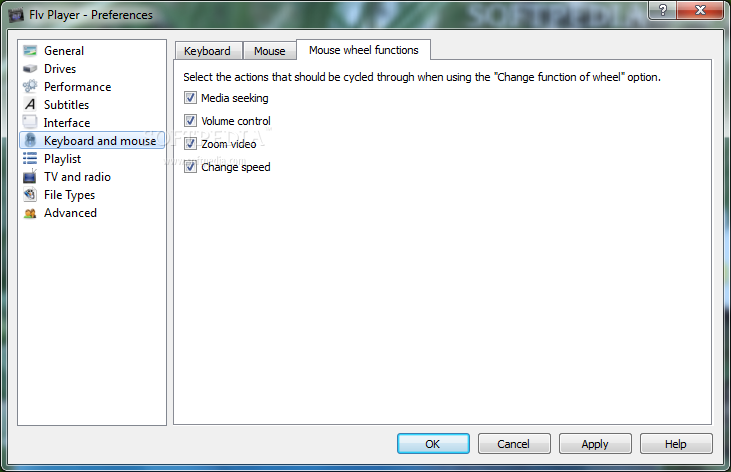Choose the Subtitles letter A icon

[30, 104]
